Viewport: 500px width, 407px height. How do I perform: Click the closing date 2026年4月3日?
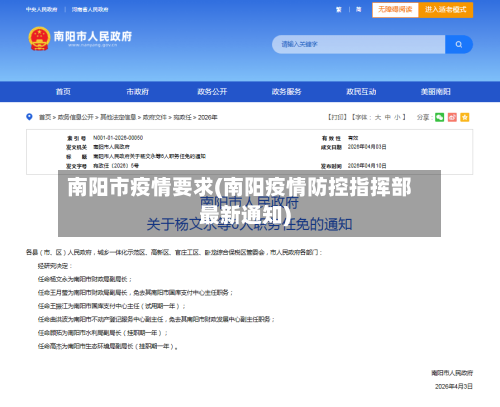(x=454, y=386)
